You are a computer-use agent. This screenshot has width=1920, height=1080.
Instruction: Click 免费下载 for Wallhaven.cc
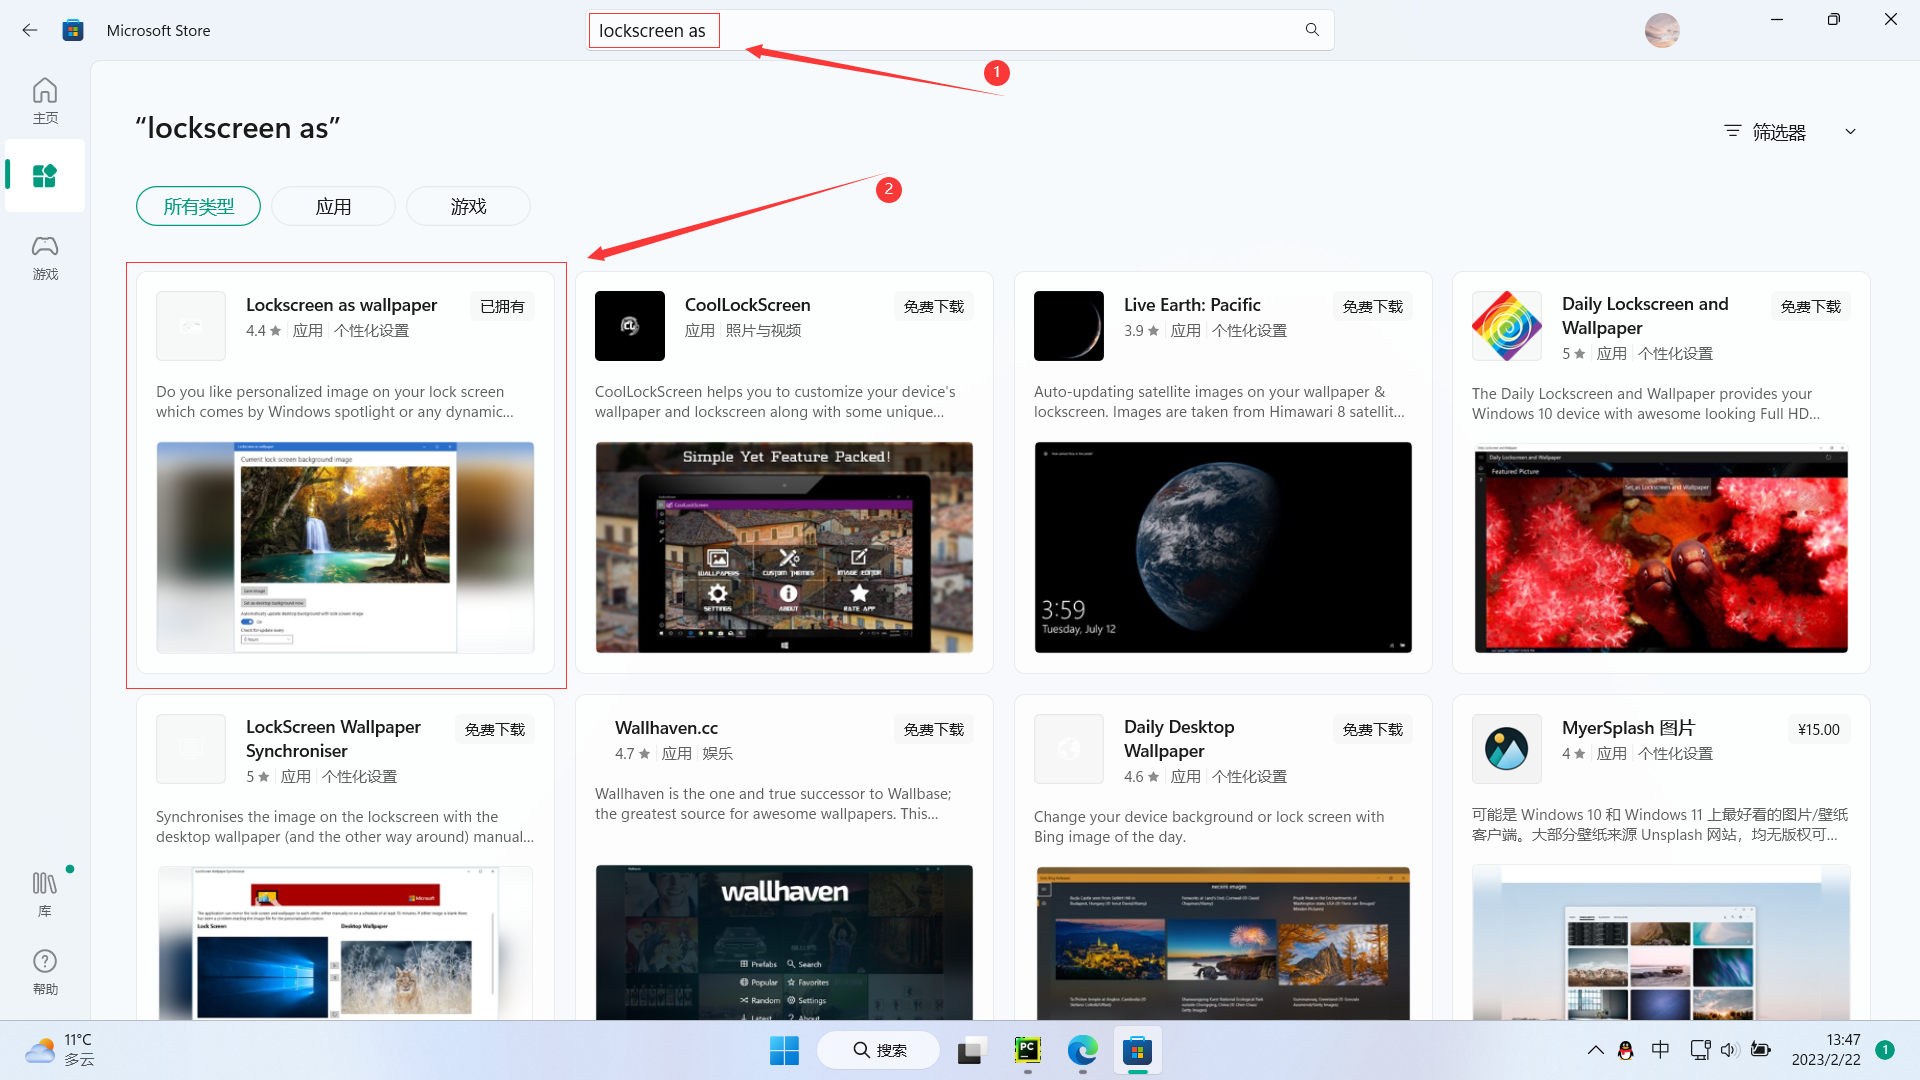(x=934, y=729)
